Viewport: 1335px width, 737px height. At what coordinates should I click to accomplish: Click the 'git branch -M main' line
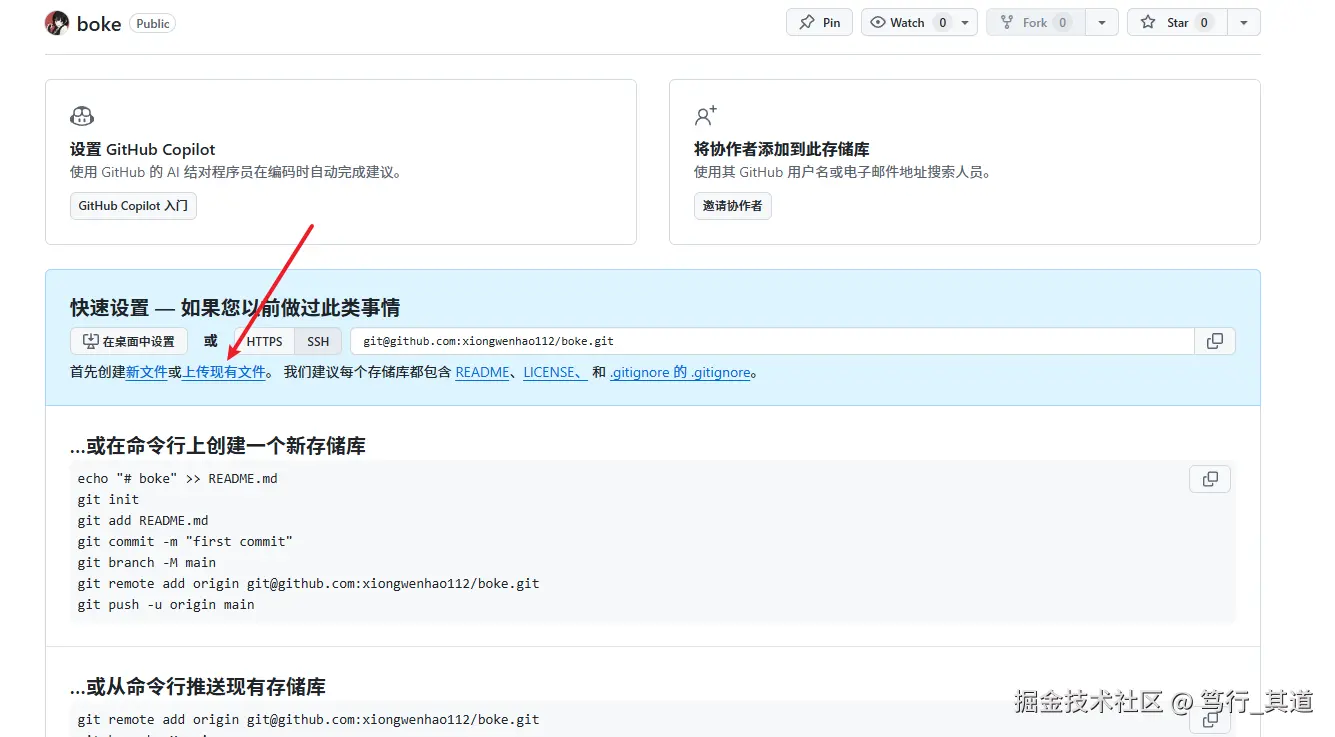pyautogui.click(x=147, y=562)
